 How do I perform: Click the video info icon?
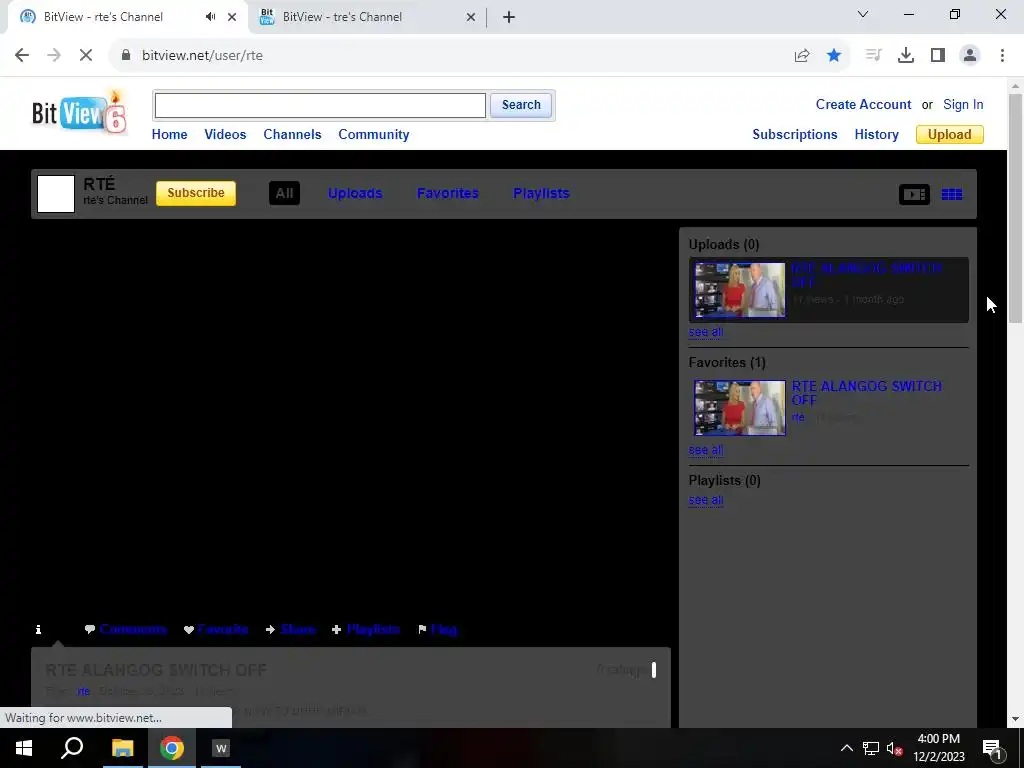coord(39,630)
